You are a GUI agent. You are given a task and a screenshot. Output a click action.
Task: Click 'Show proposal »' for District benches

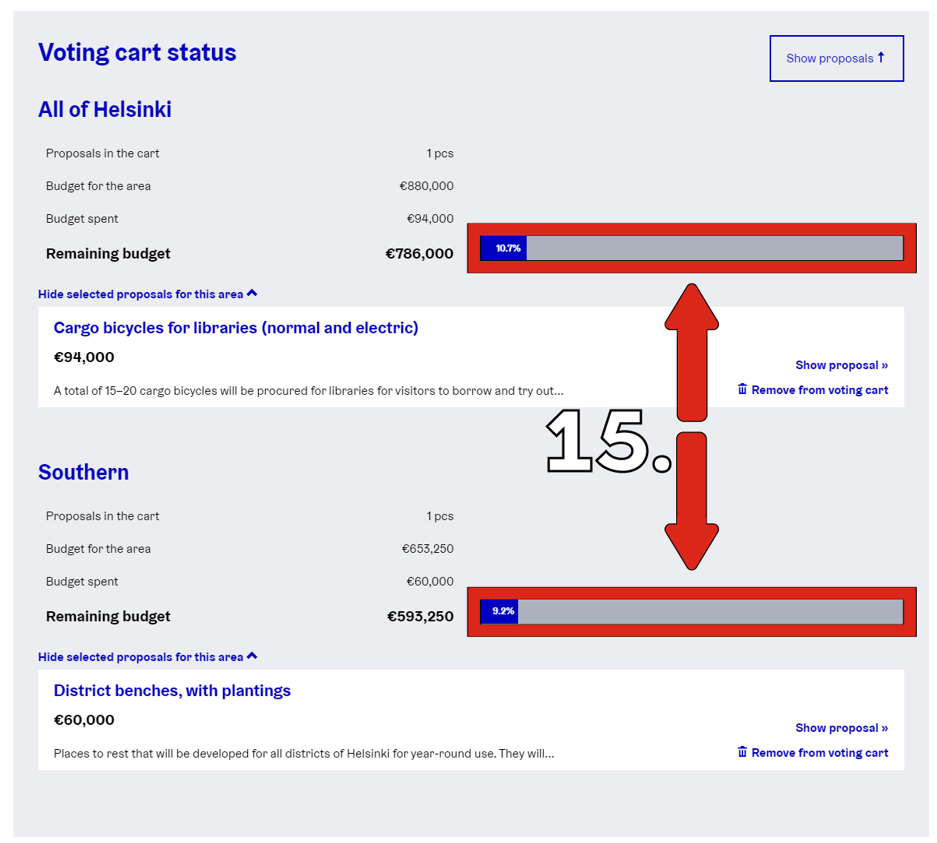pos(841,728)
